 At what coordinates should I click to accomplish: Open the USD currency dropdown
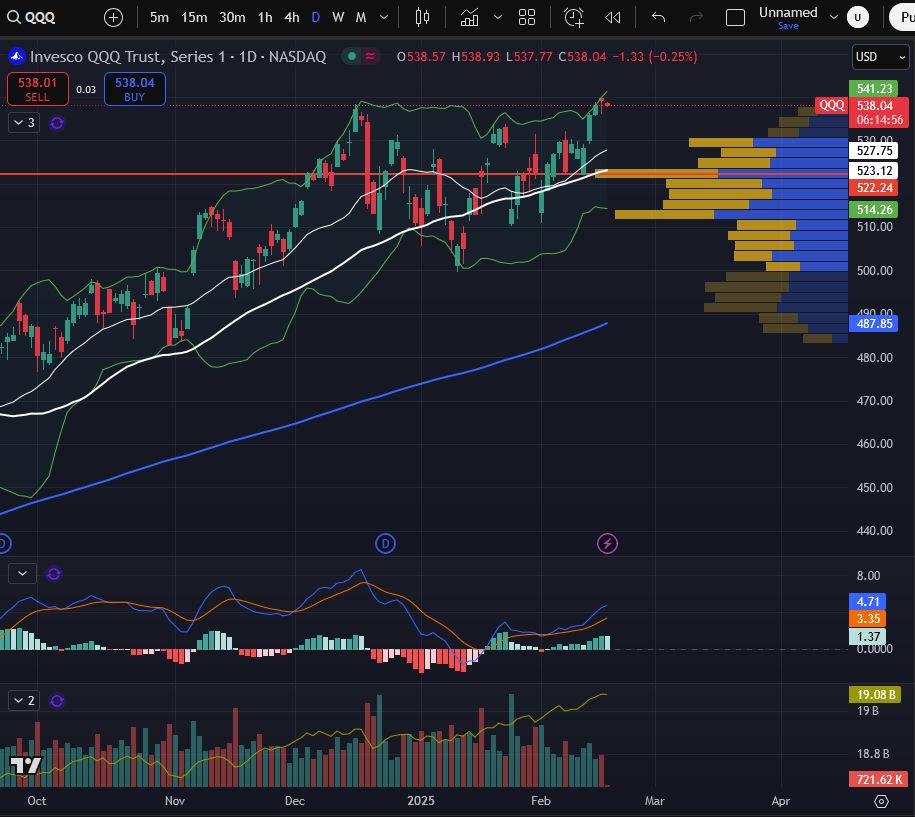880,57
